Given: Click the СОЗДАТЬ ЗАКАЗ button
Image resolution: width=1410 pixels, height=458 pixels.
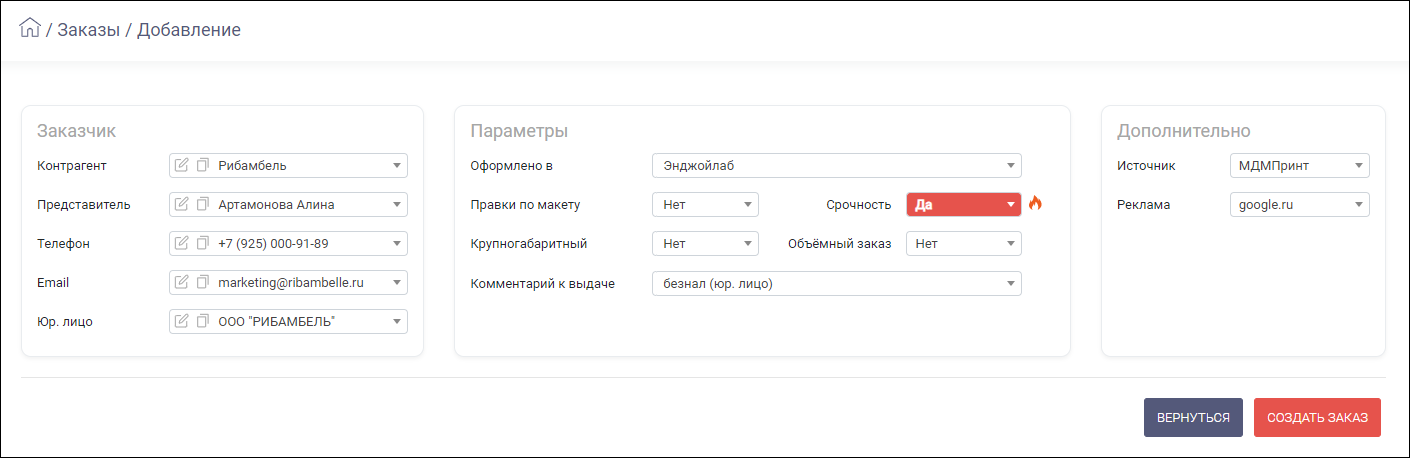Looking at the screenshot, I should 1317,417.
